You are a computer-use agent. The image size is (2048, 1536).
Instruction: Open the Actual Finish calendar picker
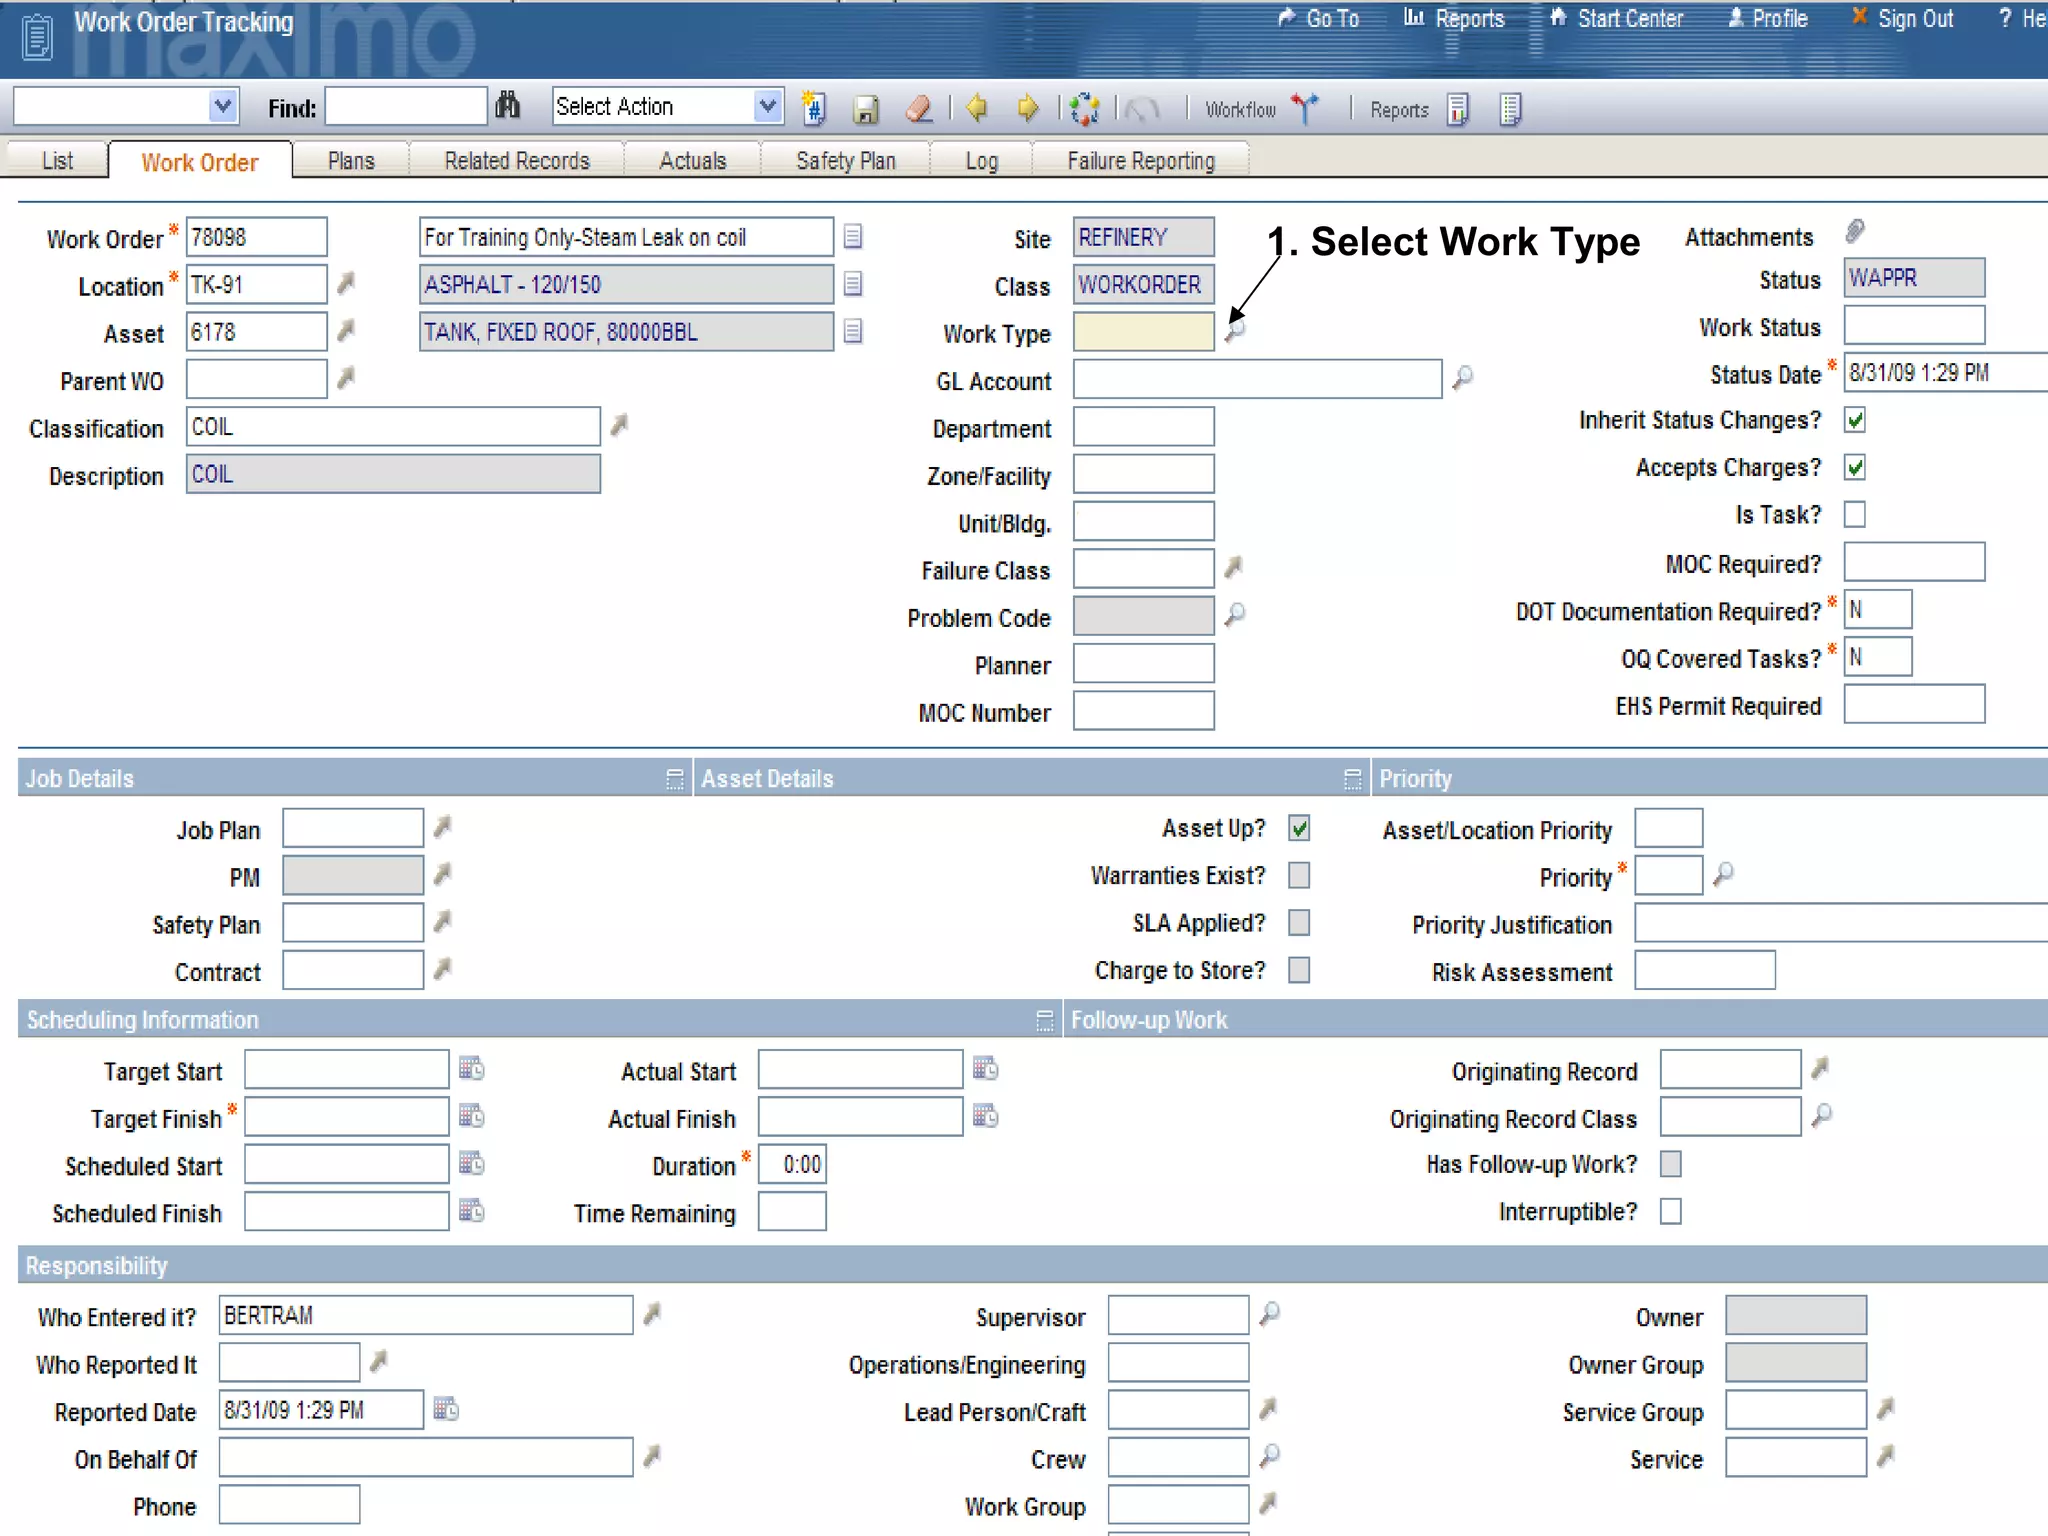985,1115
